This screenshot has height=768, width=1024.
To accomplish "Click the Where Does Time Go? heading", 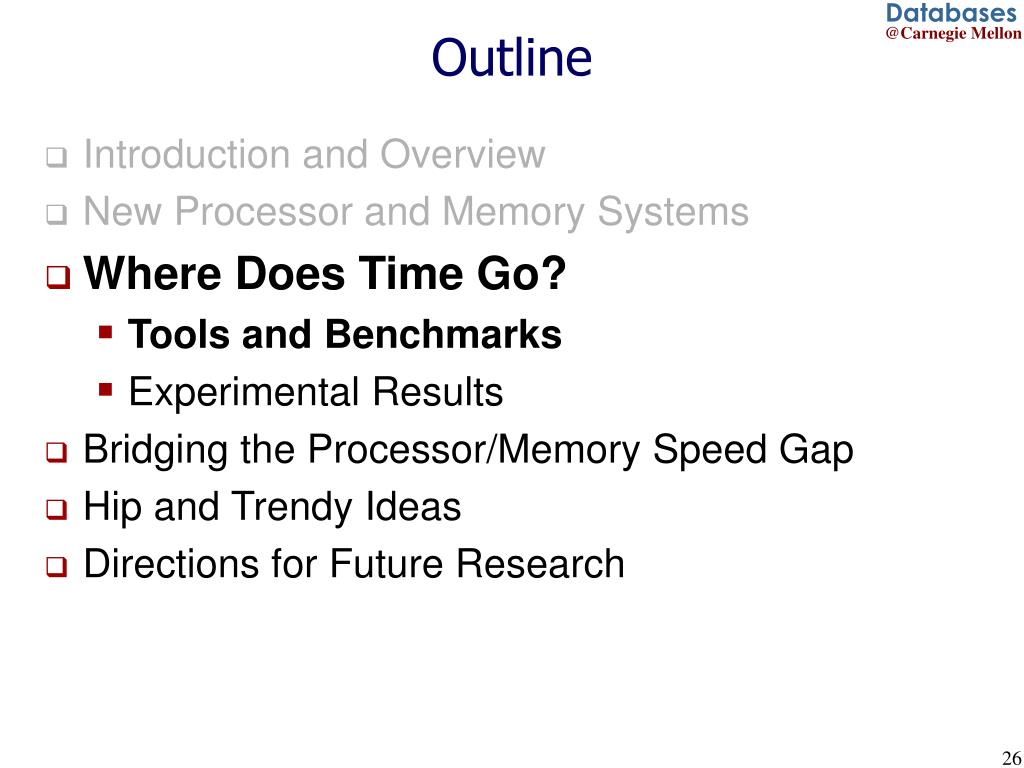I will [325, 272].
